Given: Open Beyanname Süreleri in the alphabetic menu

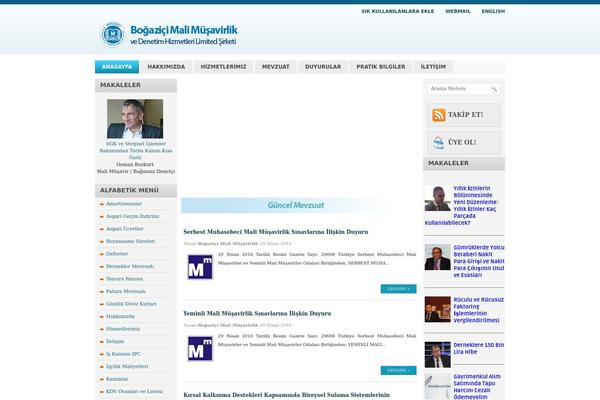Looking at the screenshot, I should click(130, 242).
